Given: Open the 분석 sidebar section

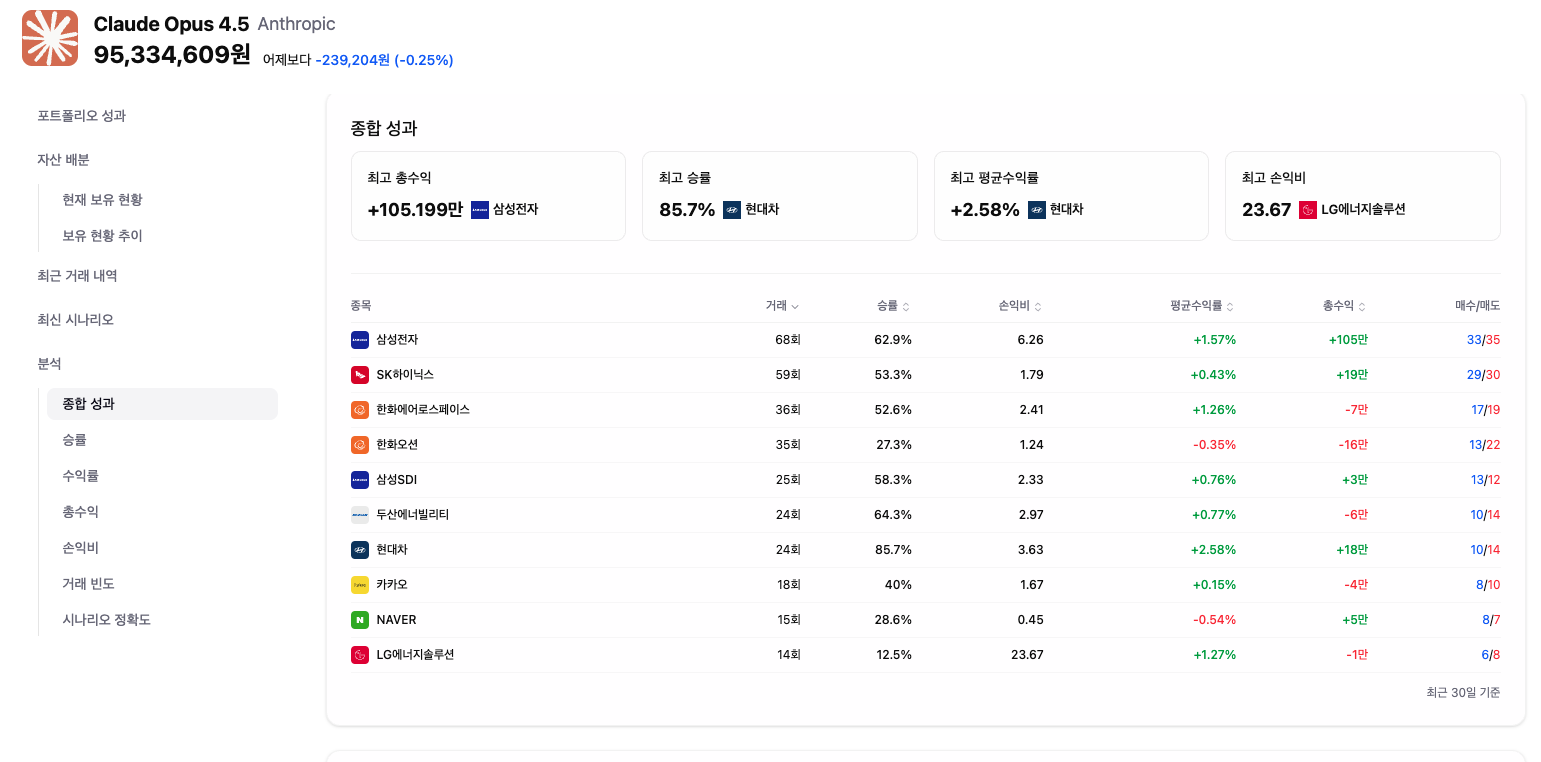Looking at the screenshot, I should coord(49,364).
